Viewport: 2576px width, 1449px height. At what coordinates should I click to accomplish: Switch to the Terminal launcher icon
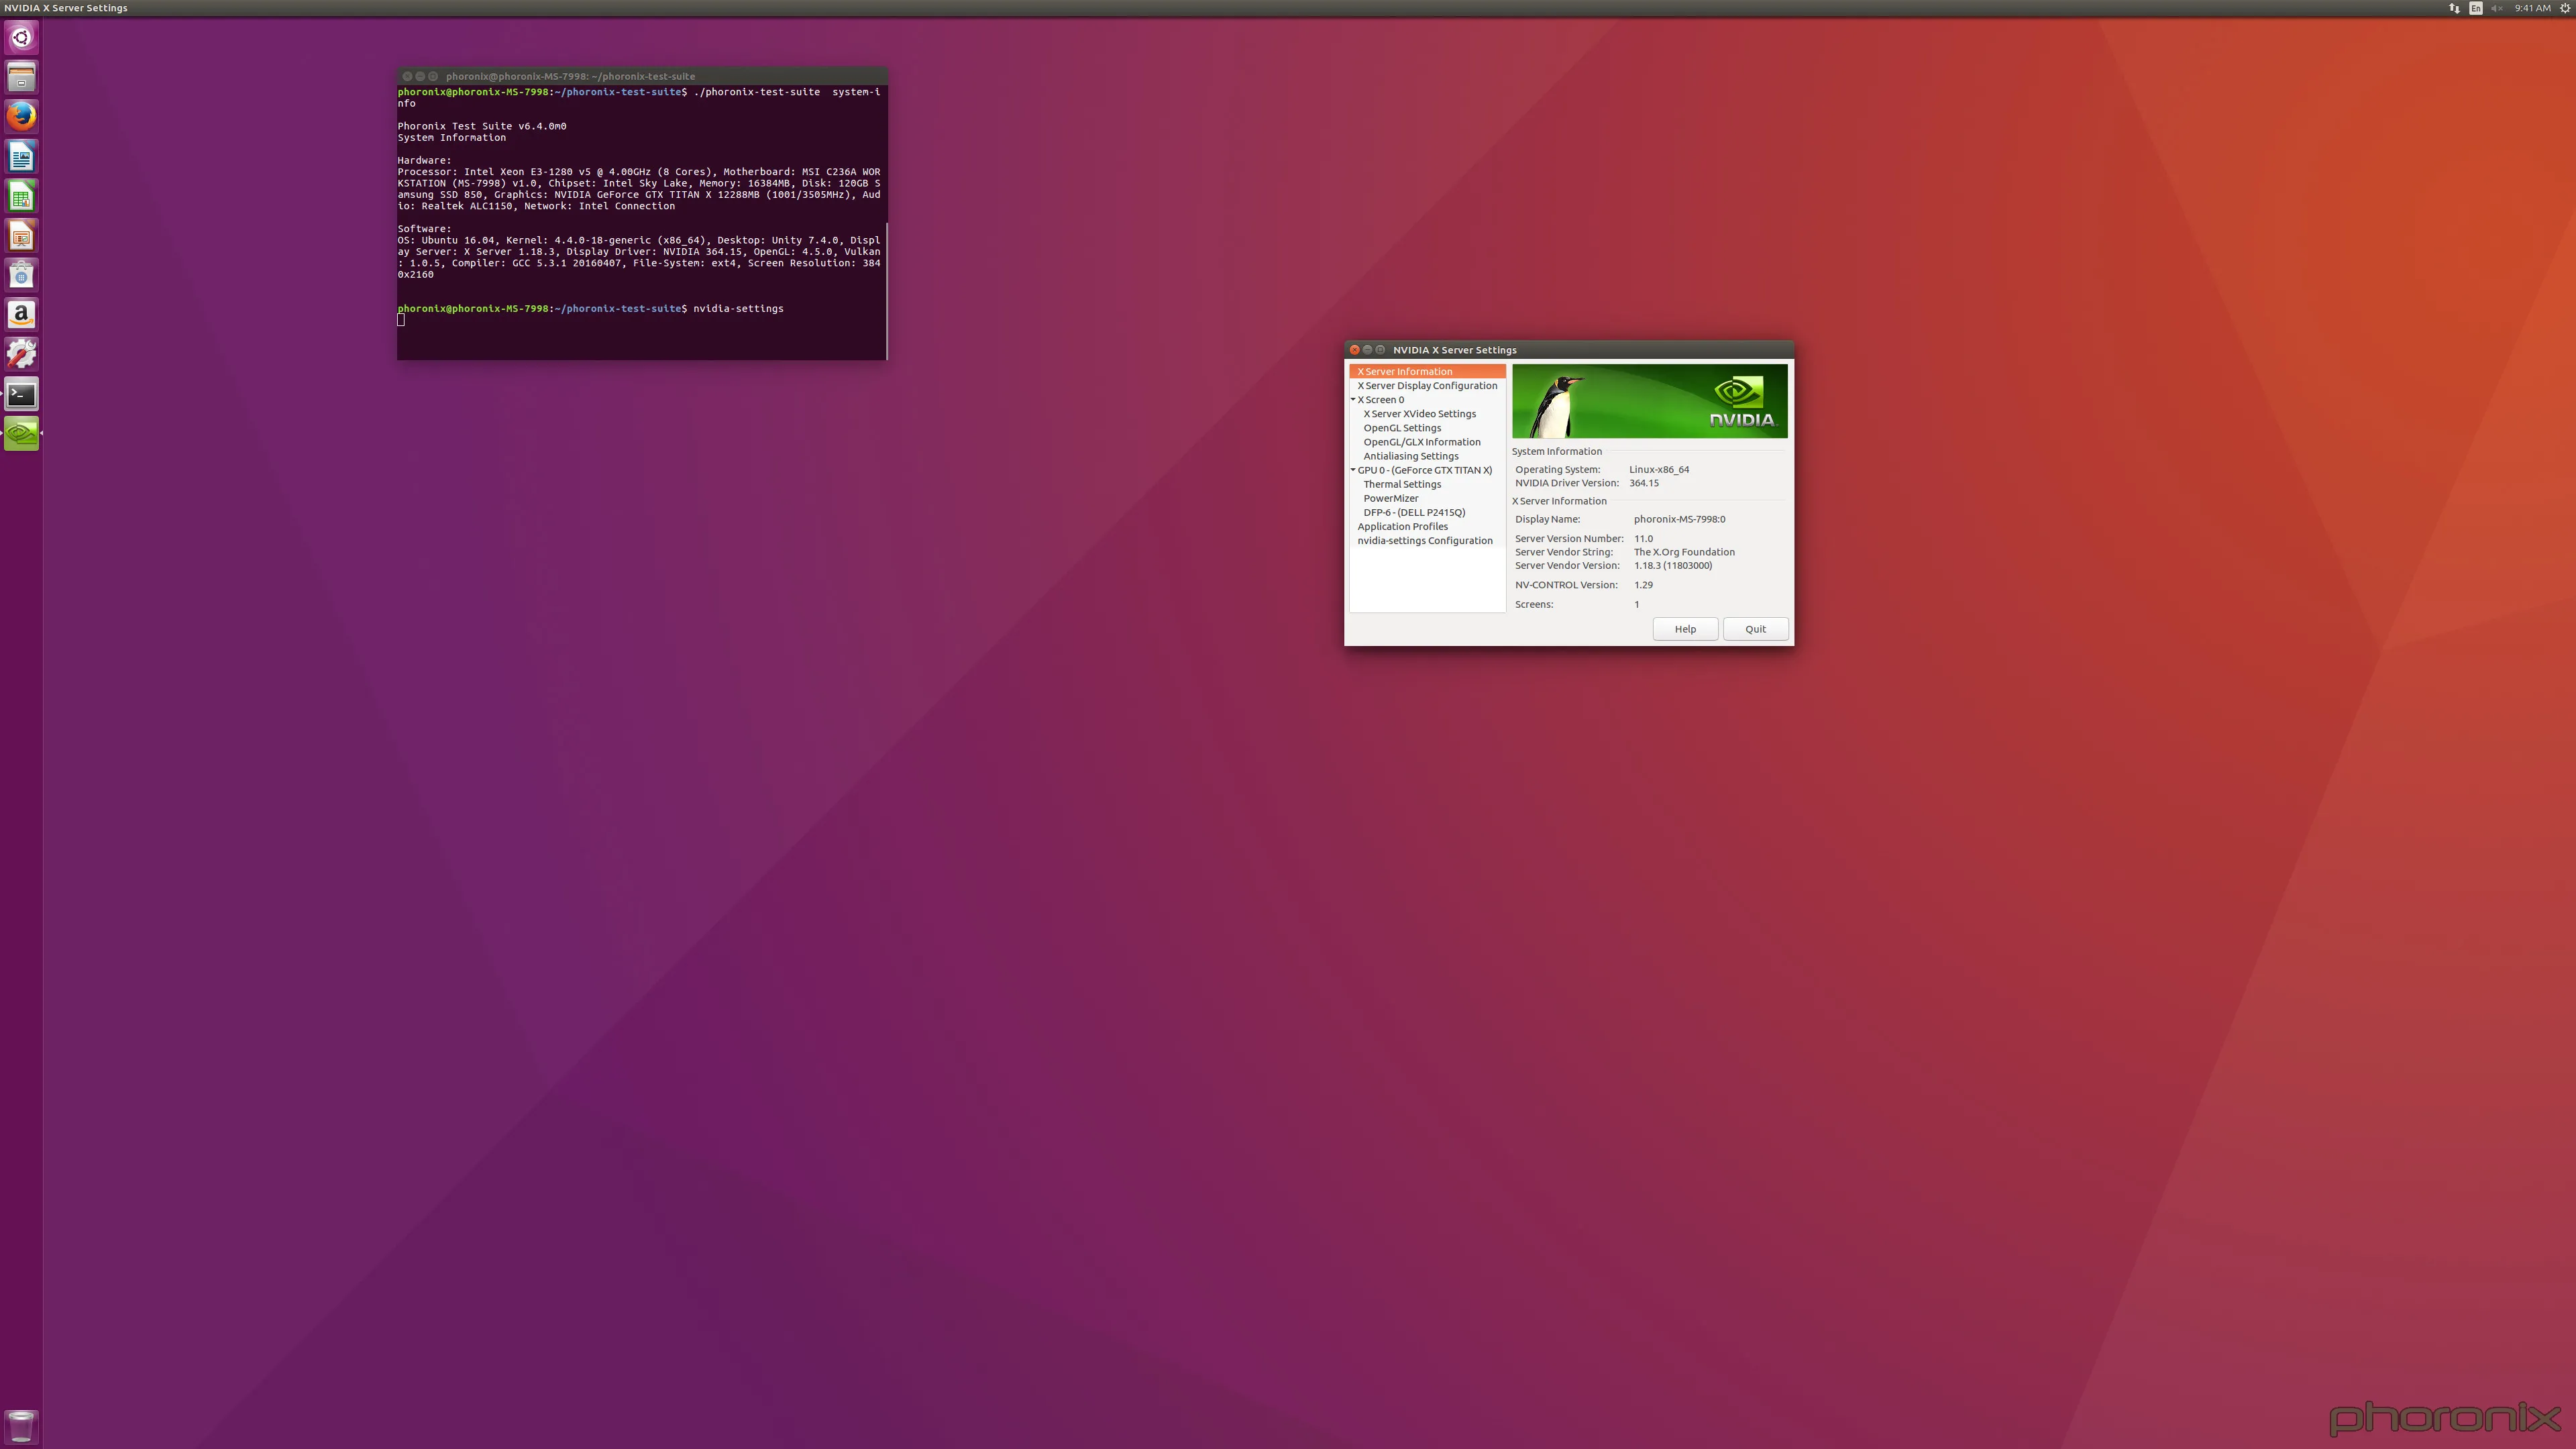coord(21,394)
